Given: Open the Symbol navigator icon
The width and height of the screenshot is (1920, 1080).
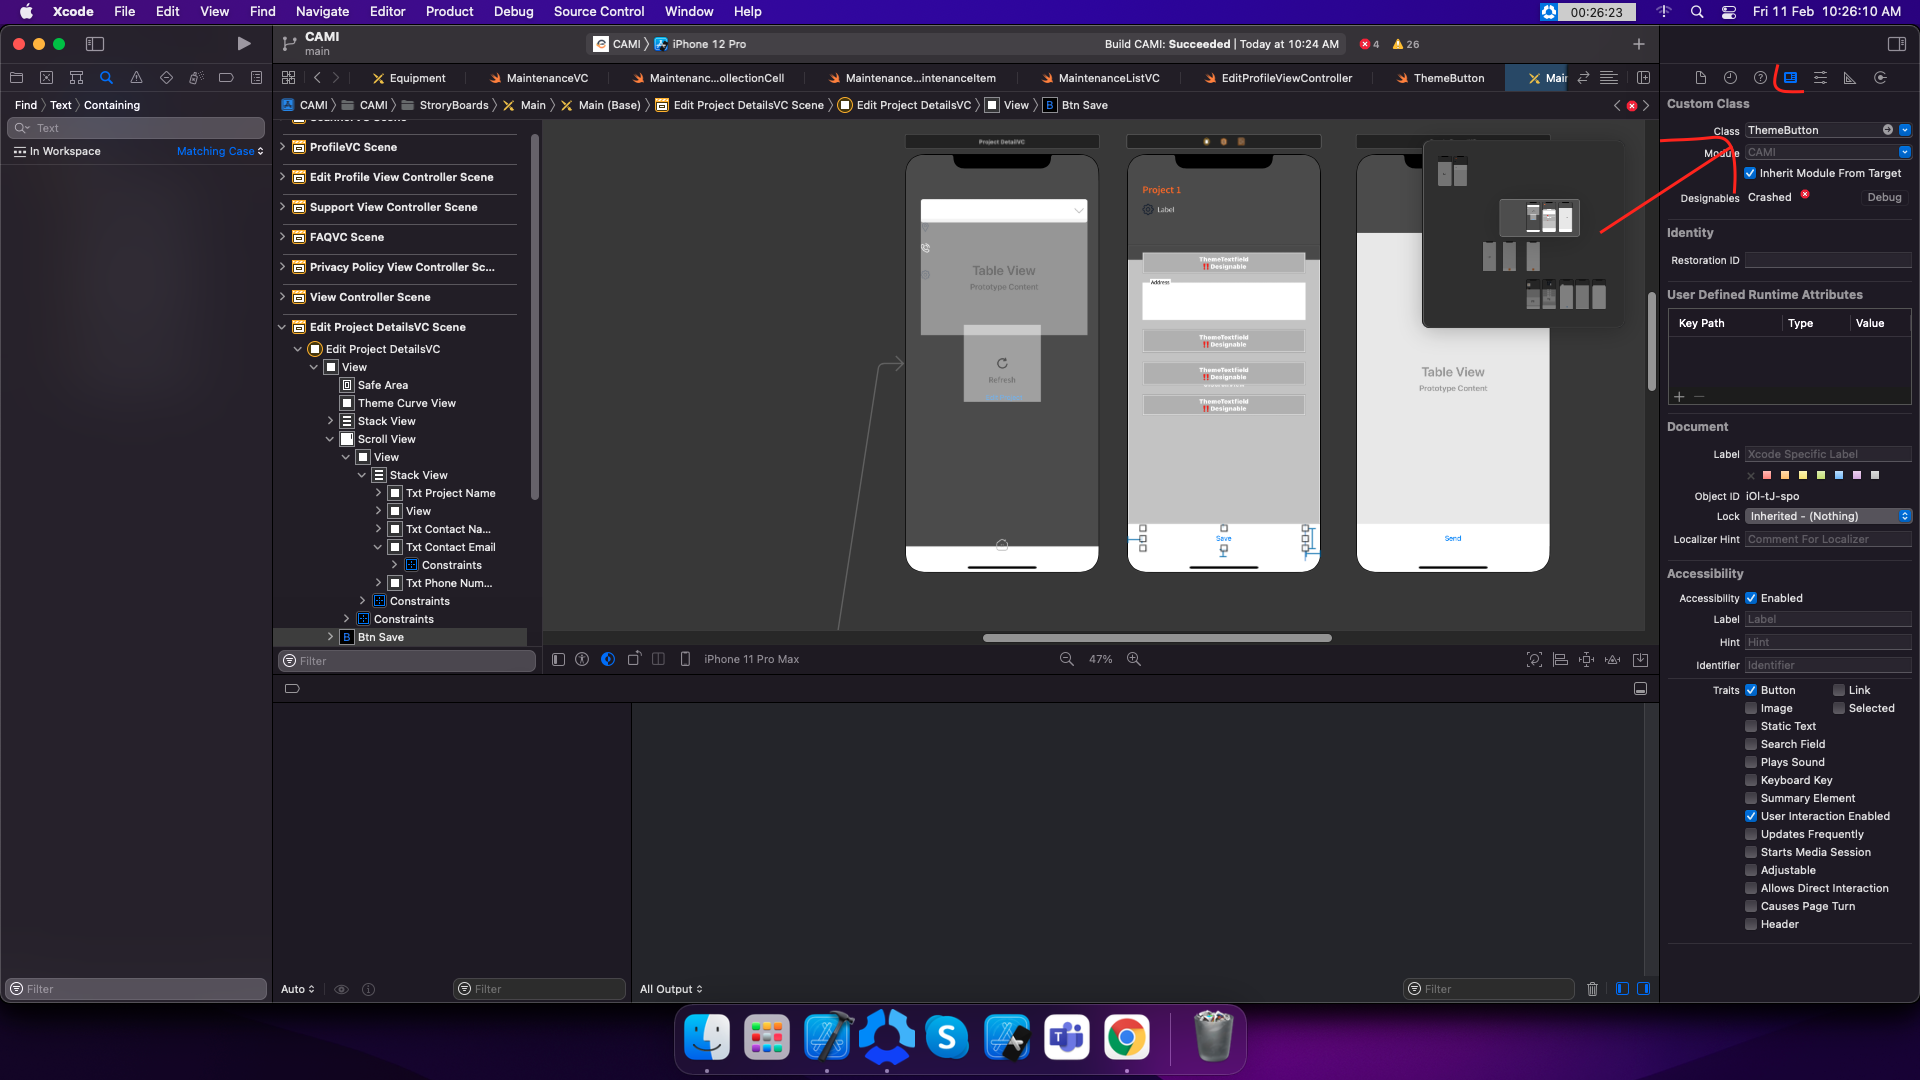Looking at the screenshot, I should [x=76, y=78].
